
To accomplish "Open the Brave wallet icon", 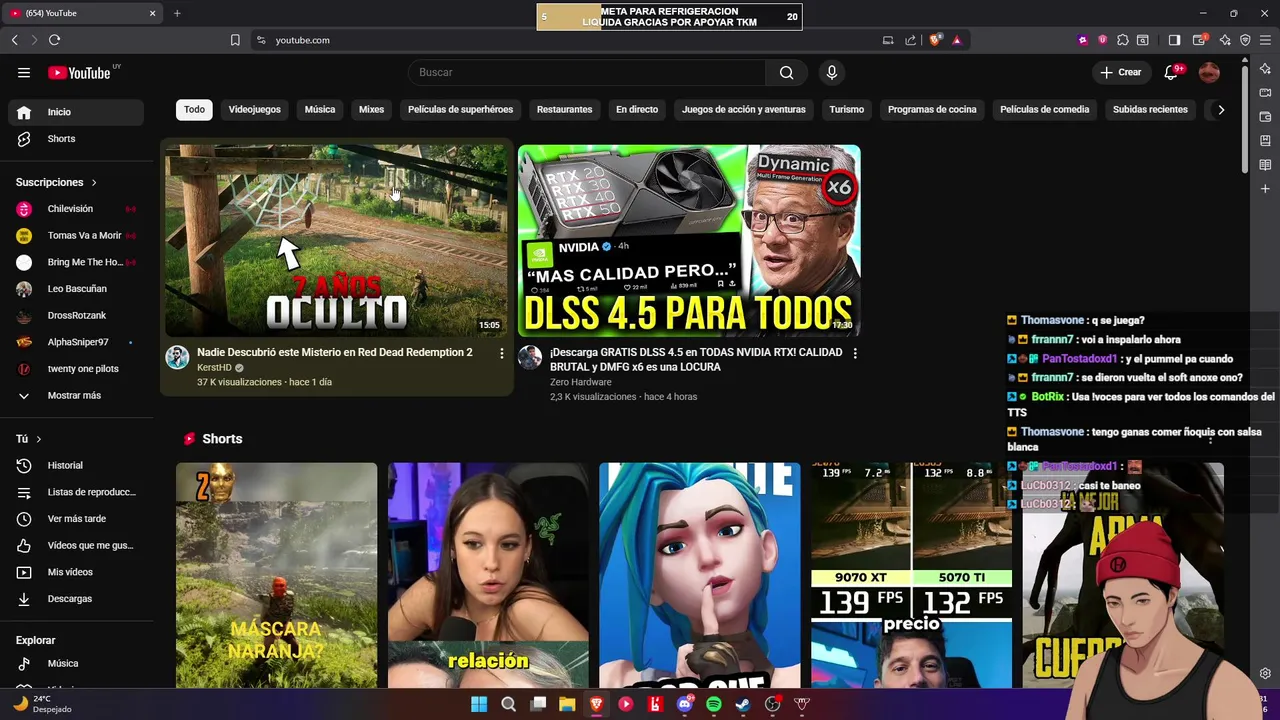I will coord(1199,40).
